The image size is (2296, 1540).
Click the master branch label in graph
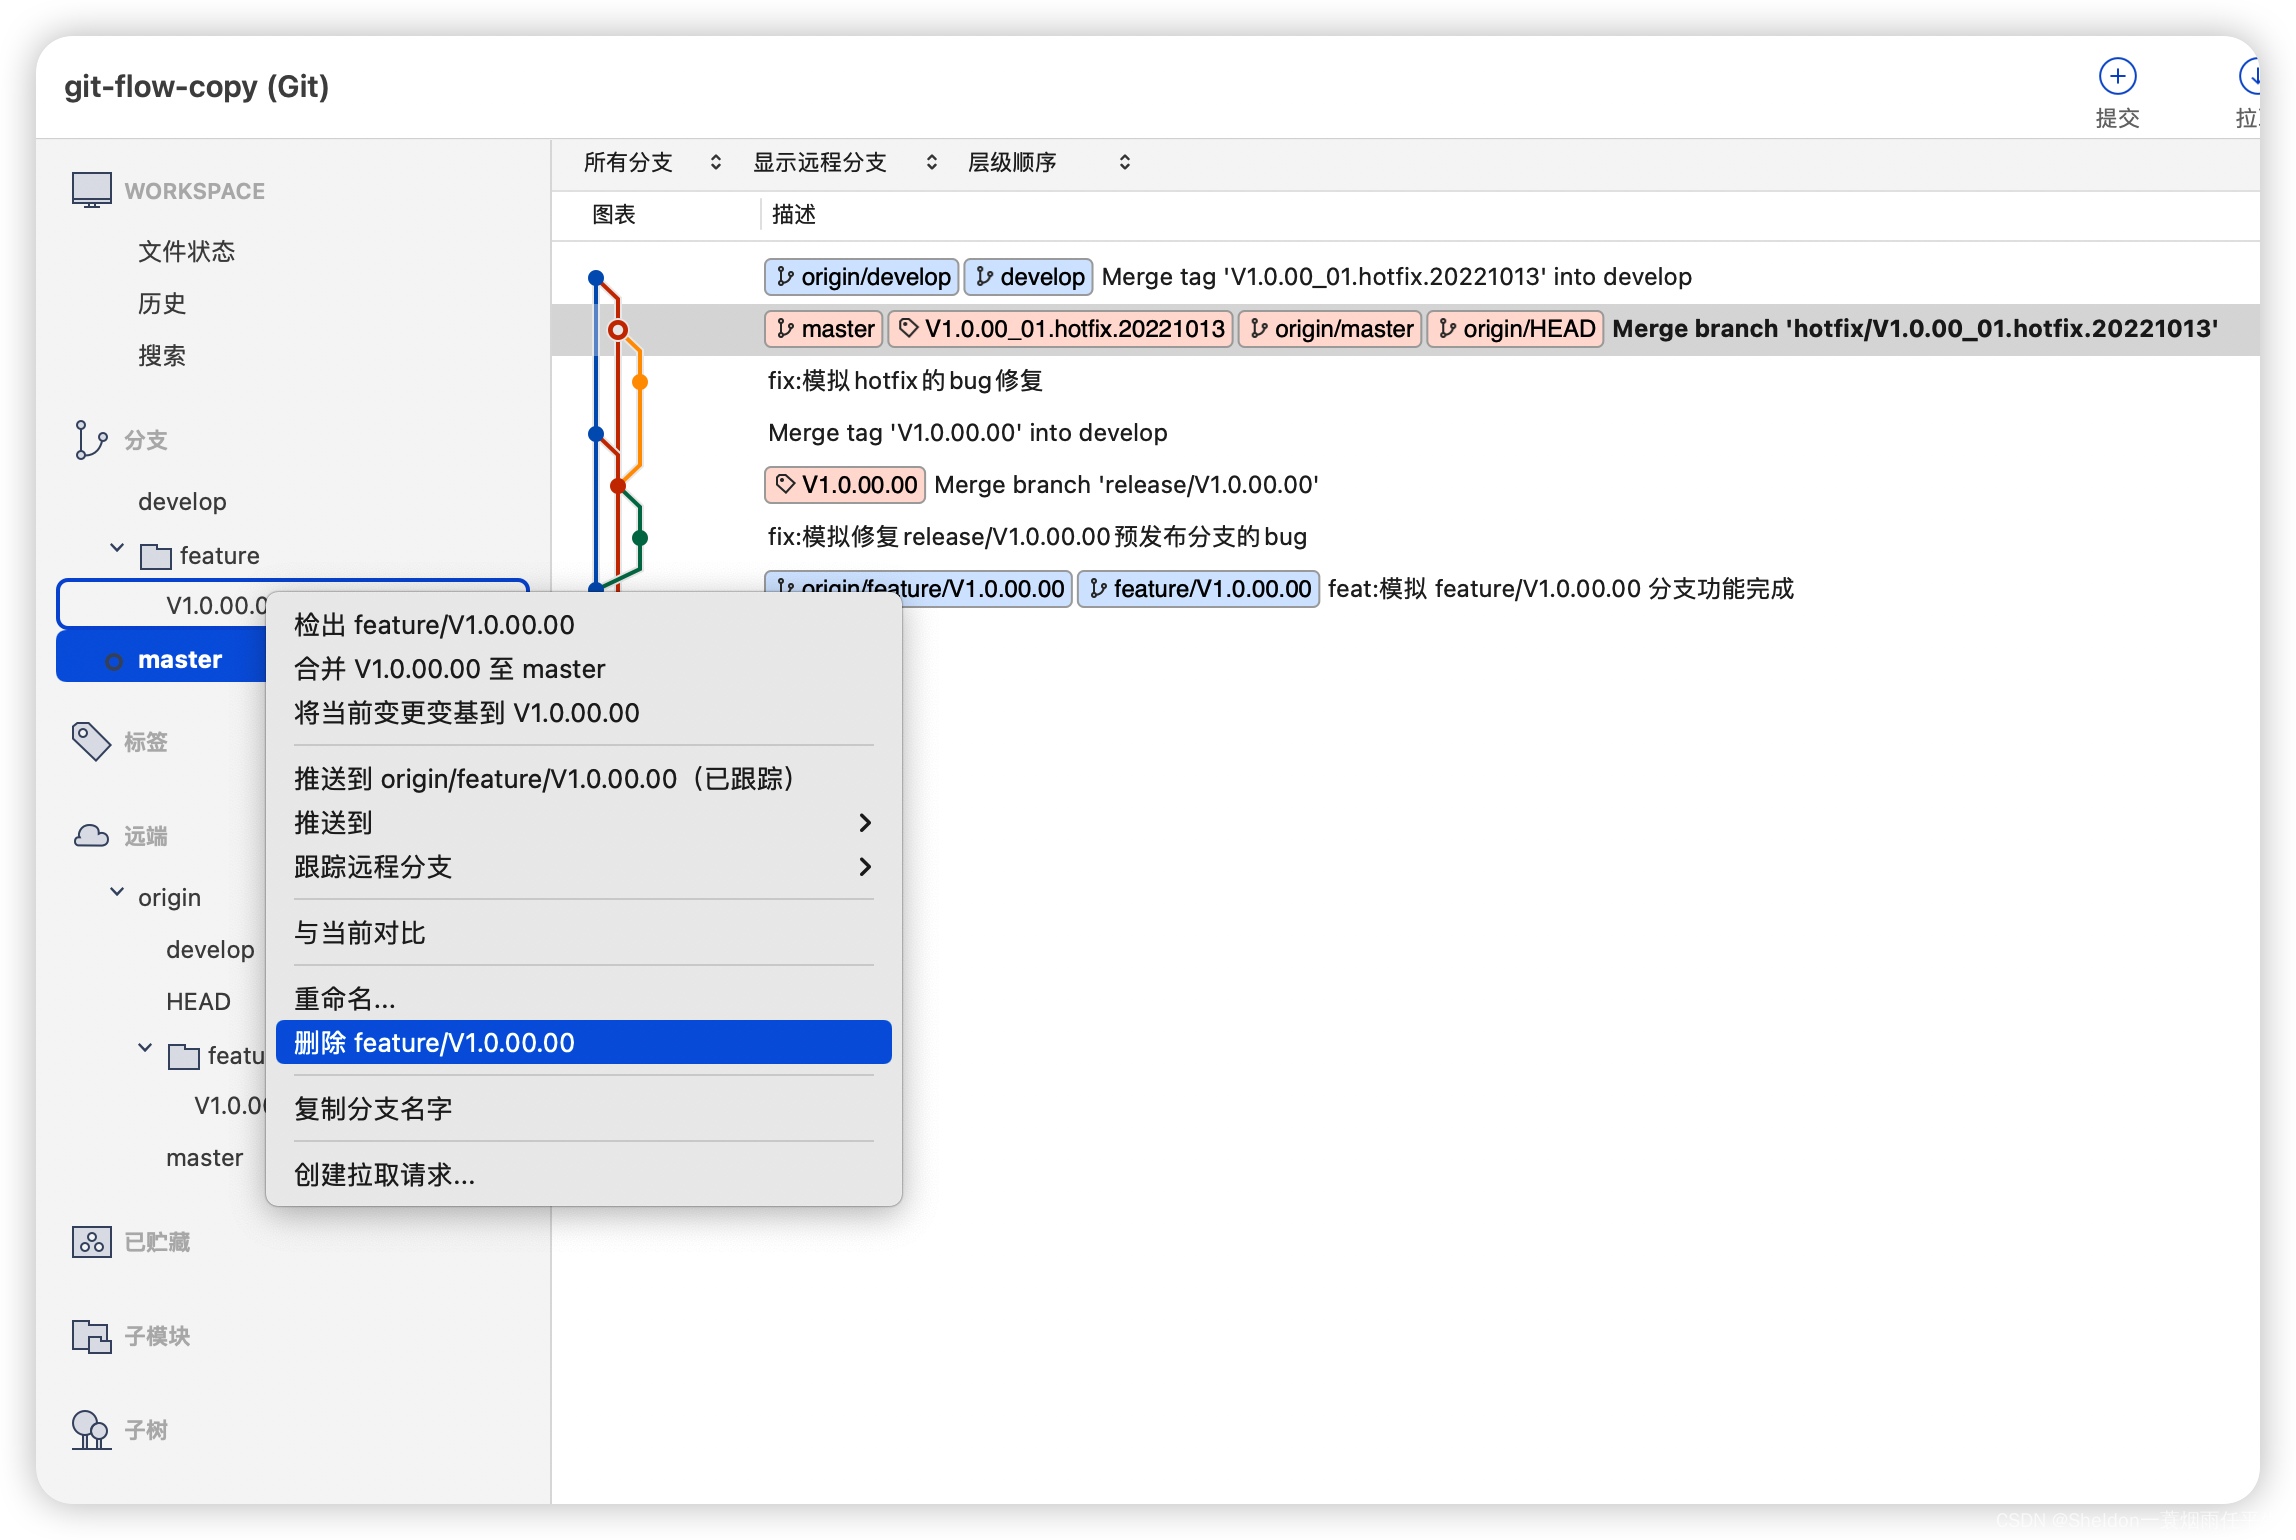(x=825, y=329)
